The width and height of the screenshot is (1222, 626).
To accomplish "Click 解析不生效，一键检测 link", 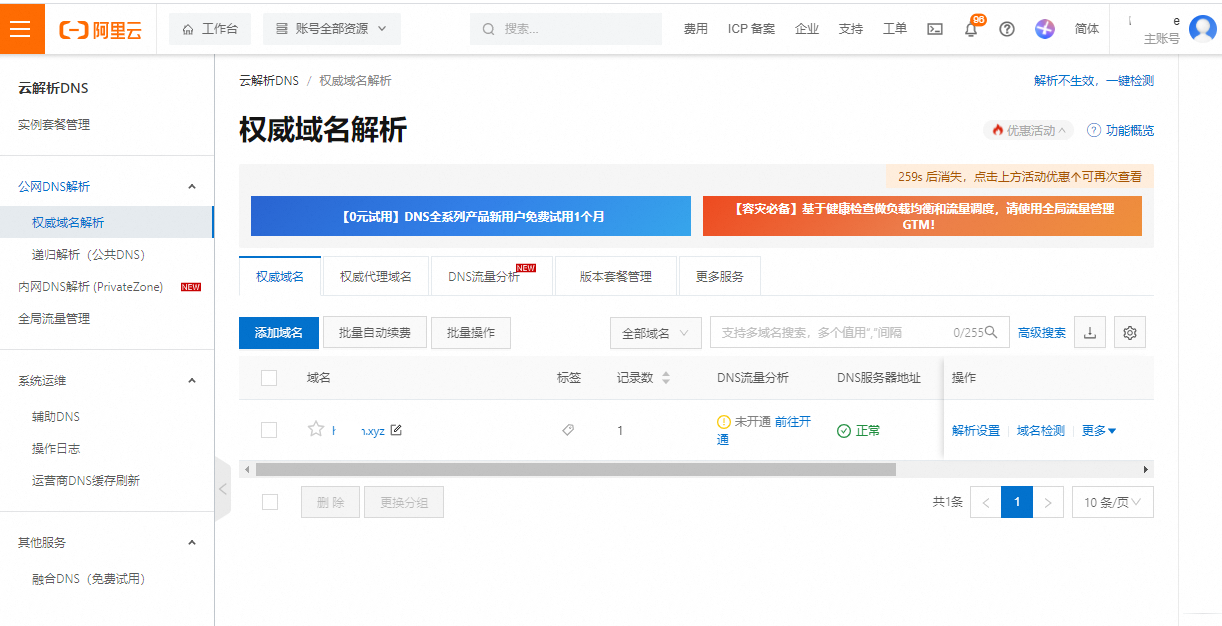I will tap(1094, 80).
